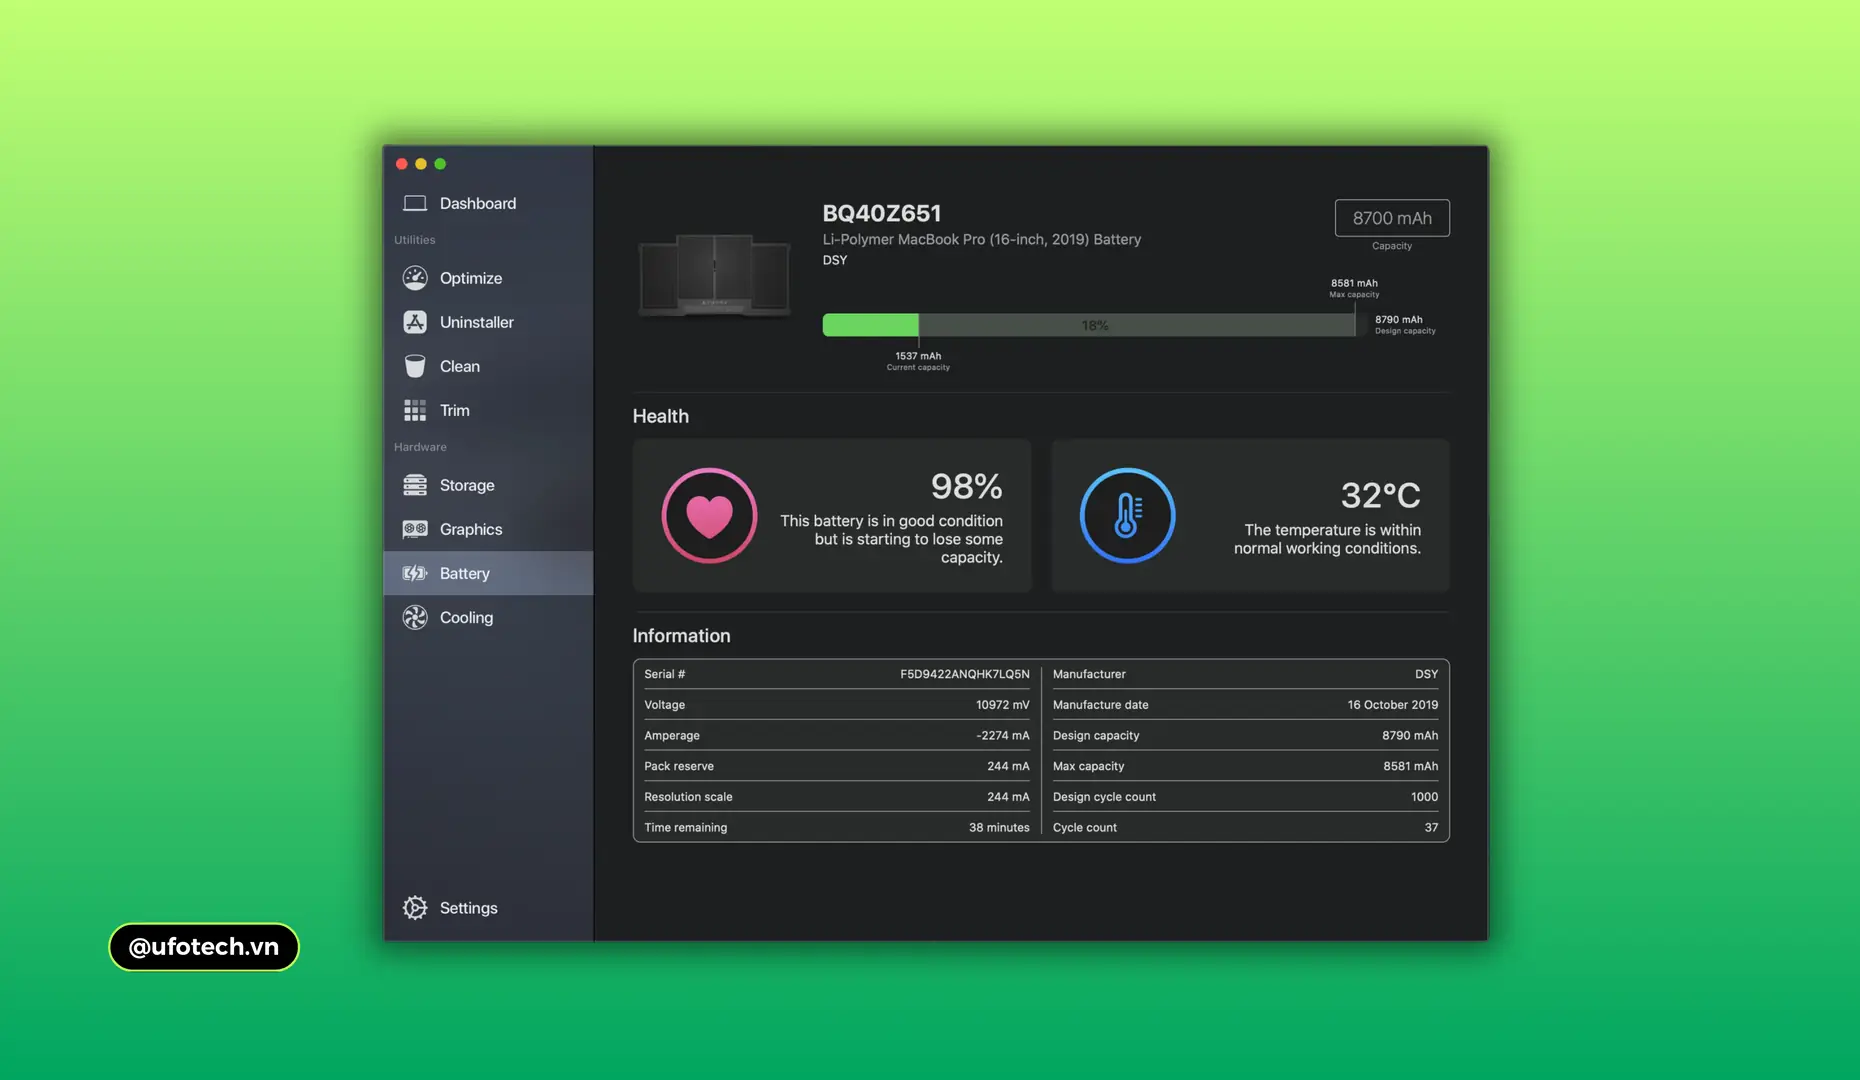This screenshot has width=1860, height=1080.
Task: Click the Voltage value 10972 mV
Action: click(1002, 705)
